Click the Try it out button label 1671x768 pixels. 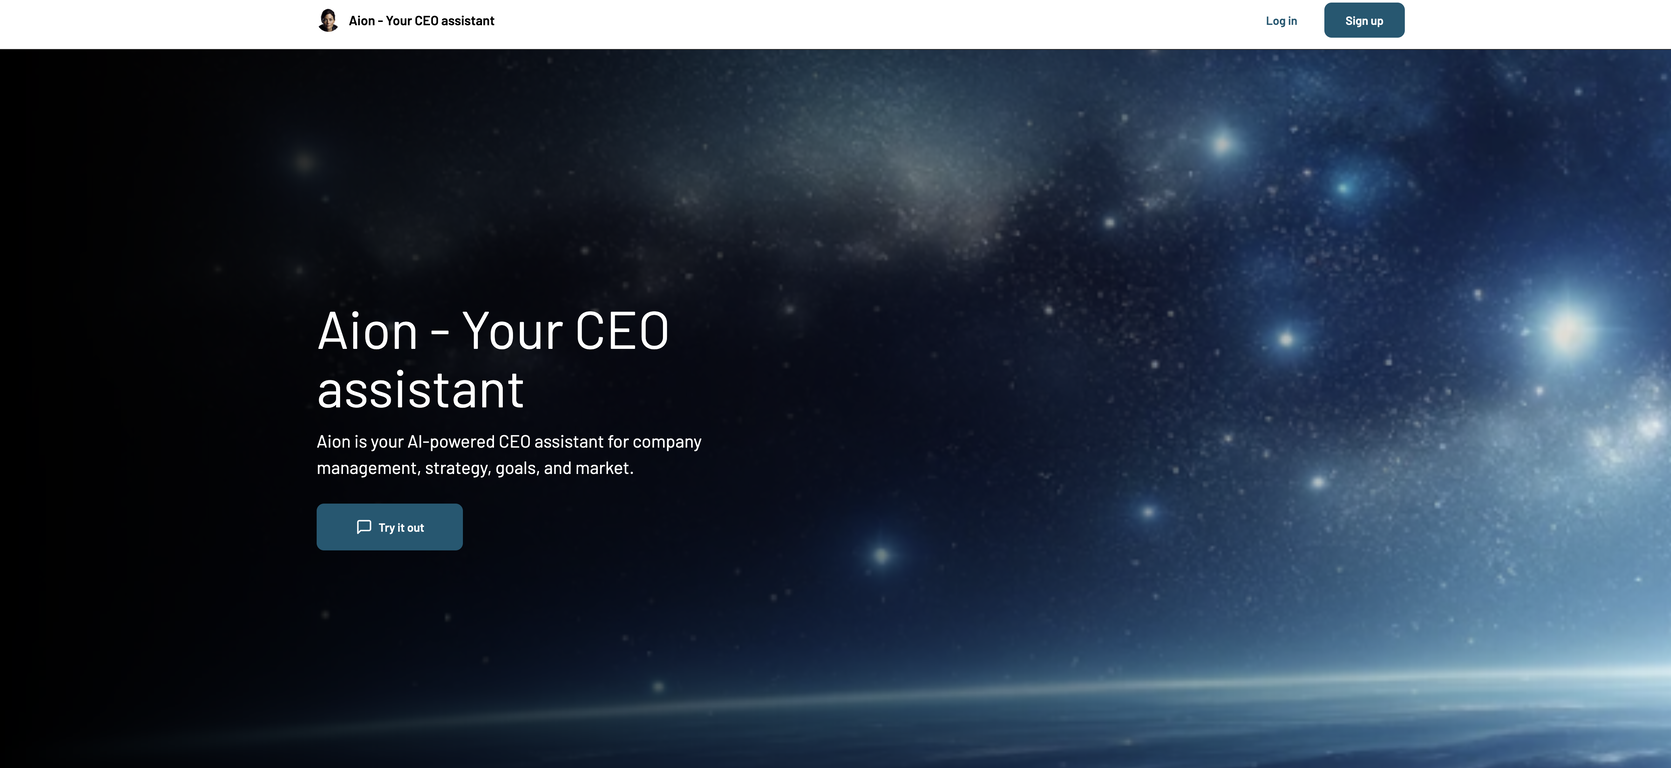[401, 528]
